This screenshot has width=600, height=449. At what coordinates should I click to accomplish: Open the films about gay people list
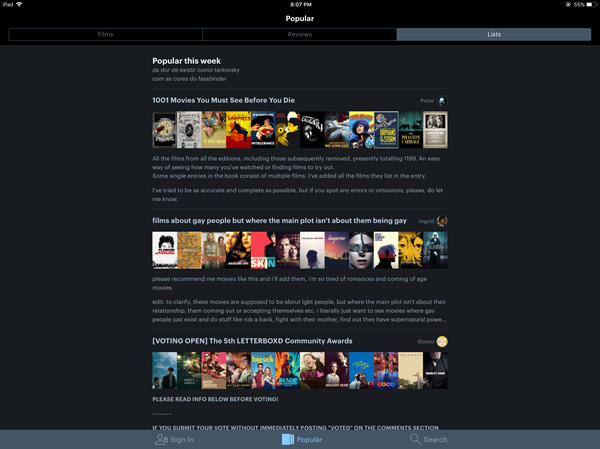point(279,220)
